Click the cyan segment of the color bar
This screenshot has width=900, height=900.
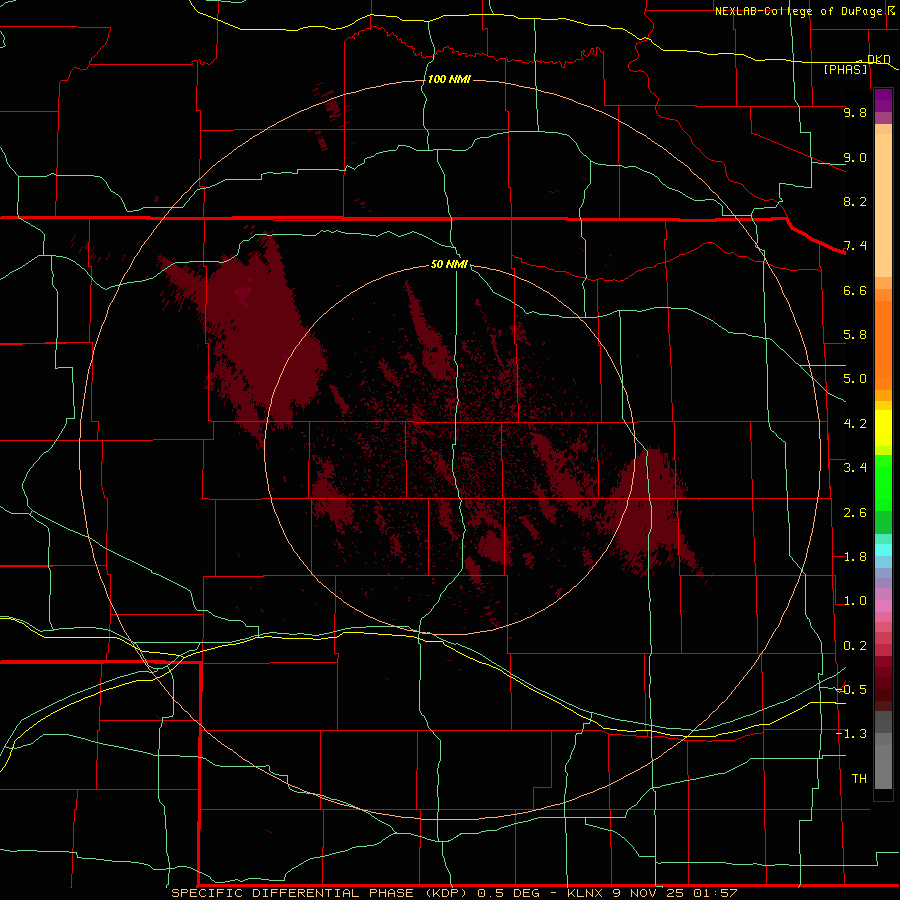883,550
